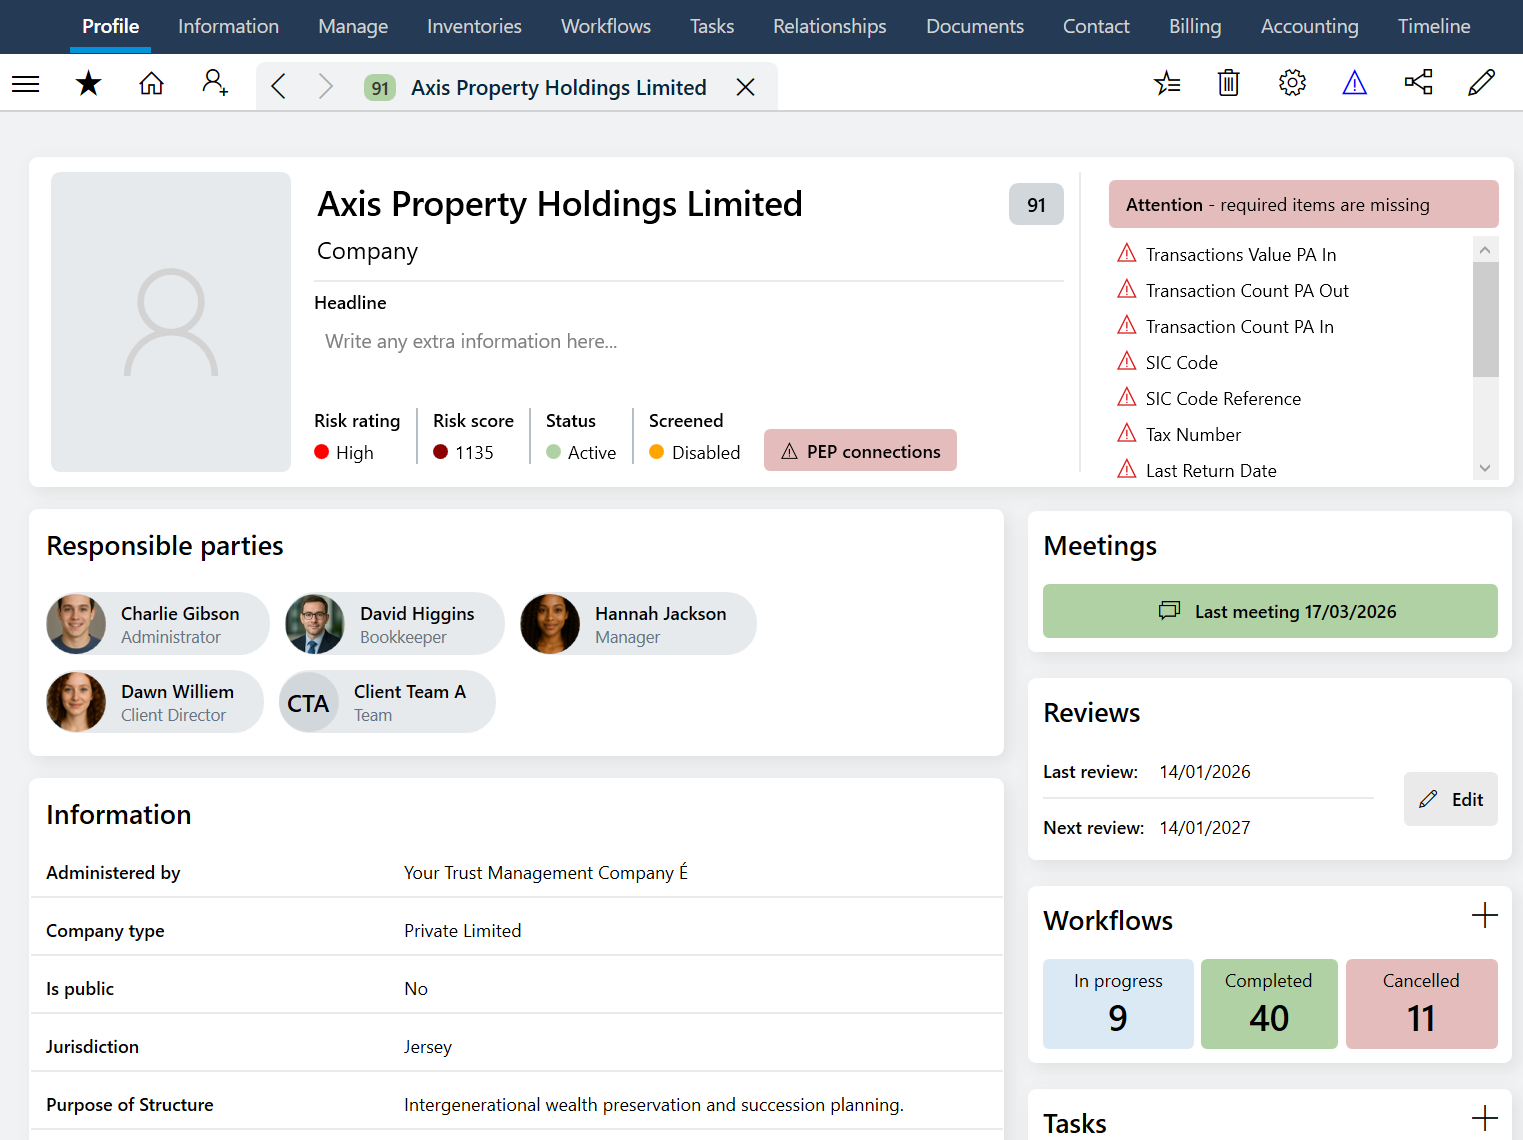Click the add new contact icon
Viewport: 1523px width, 1140px height.
(x=214, y=83)
